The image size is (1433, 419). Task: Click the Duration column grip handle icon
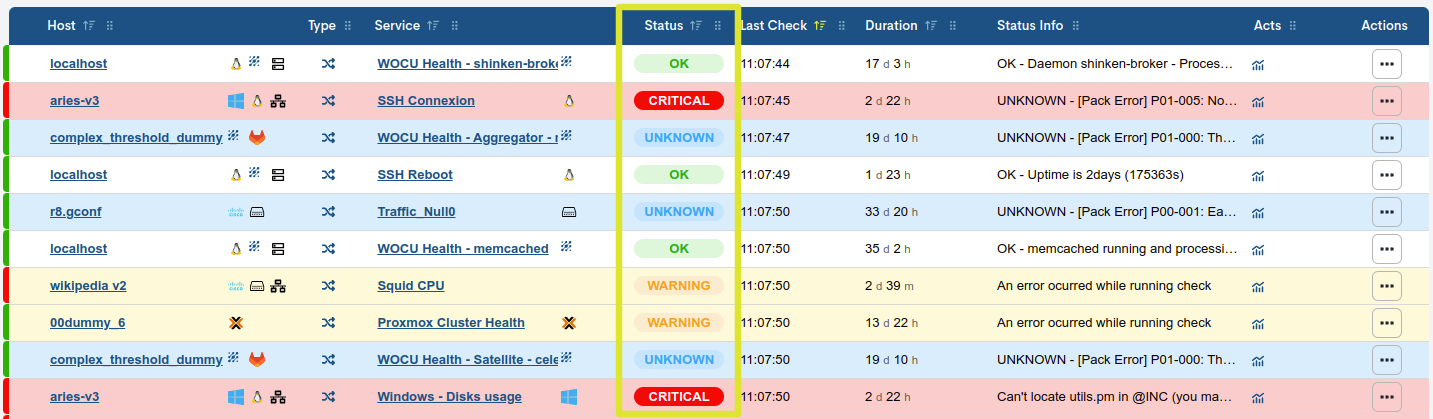coord(953,26)
